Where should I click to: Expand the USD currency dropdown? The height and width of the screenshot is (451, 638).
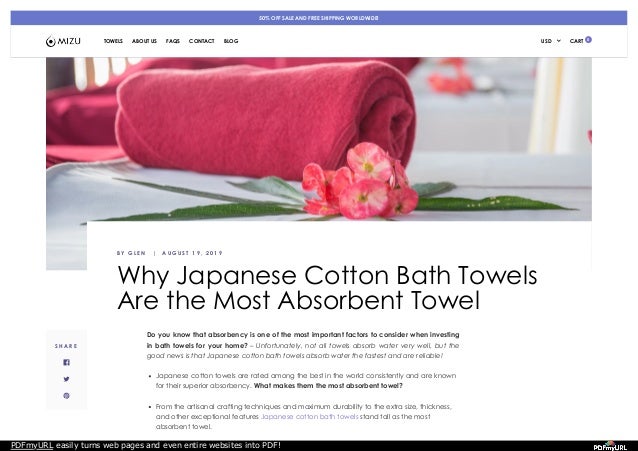pos(551,41)
